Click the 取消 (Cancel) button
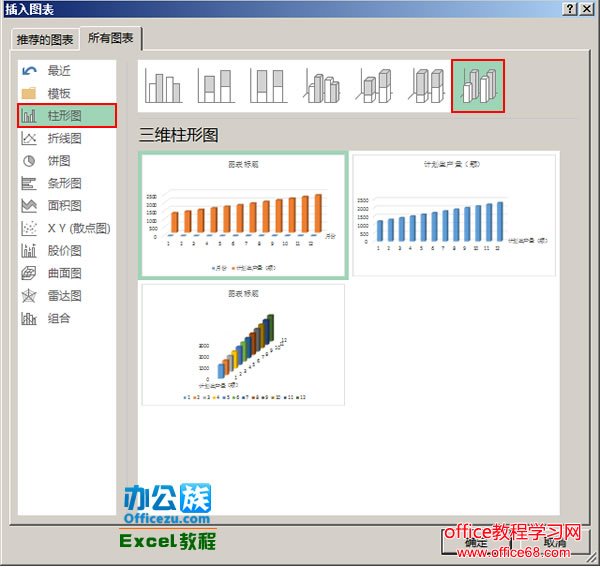The height and width of the screenshot is (569, 600). [x=554, y=542]
